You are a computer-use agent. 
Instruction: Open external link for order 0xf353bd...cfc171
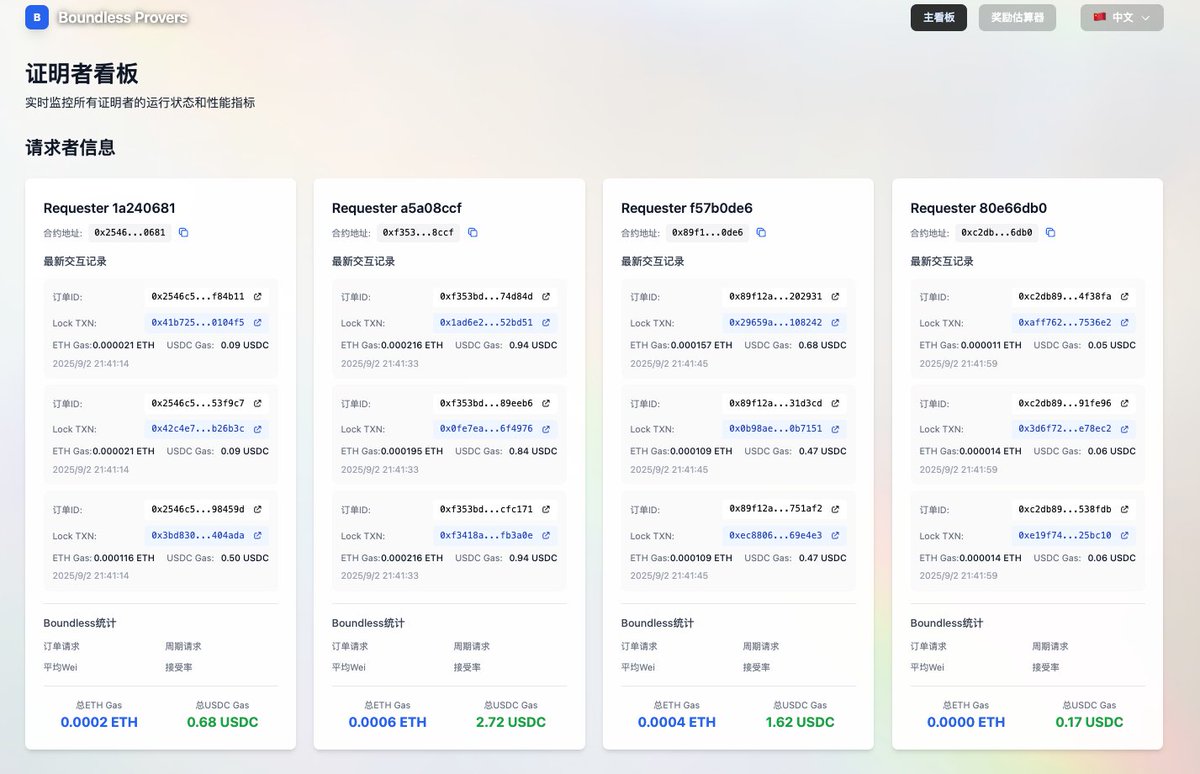coord(546,510)
